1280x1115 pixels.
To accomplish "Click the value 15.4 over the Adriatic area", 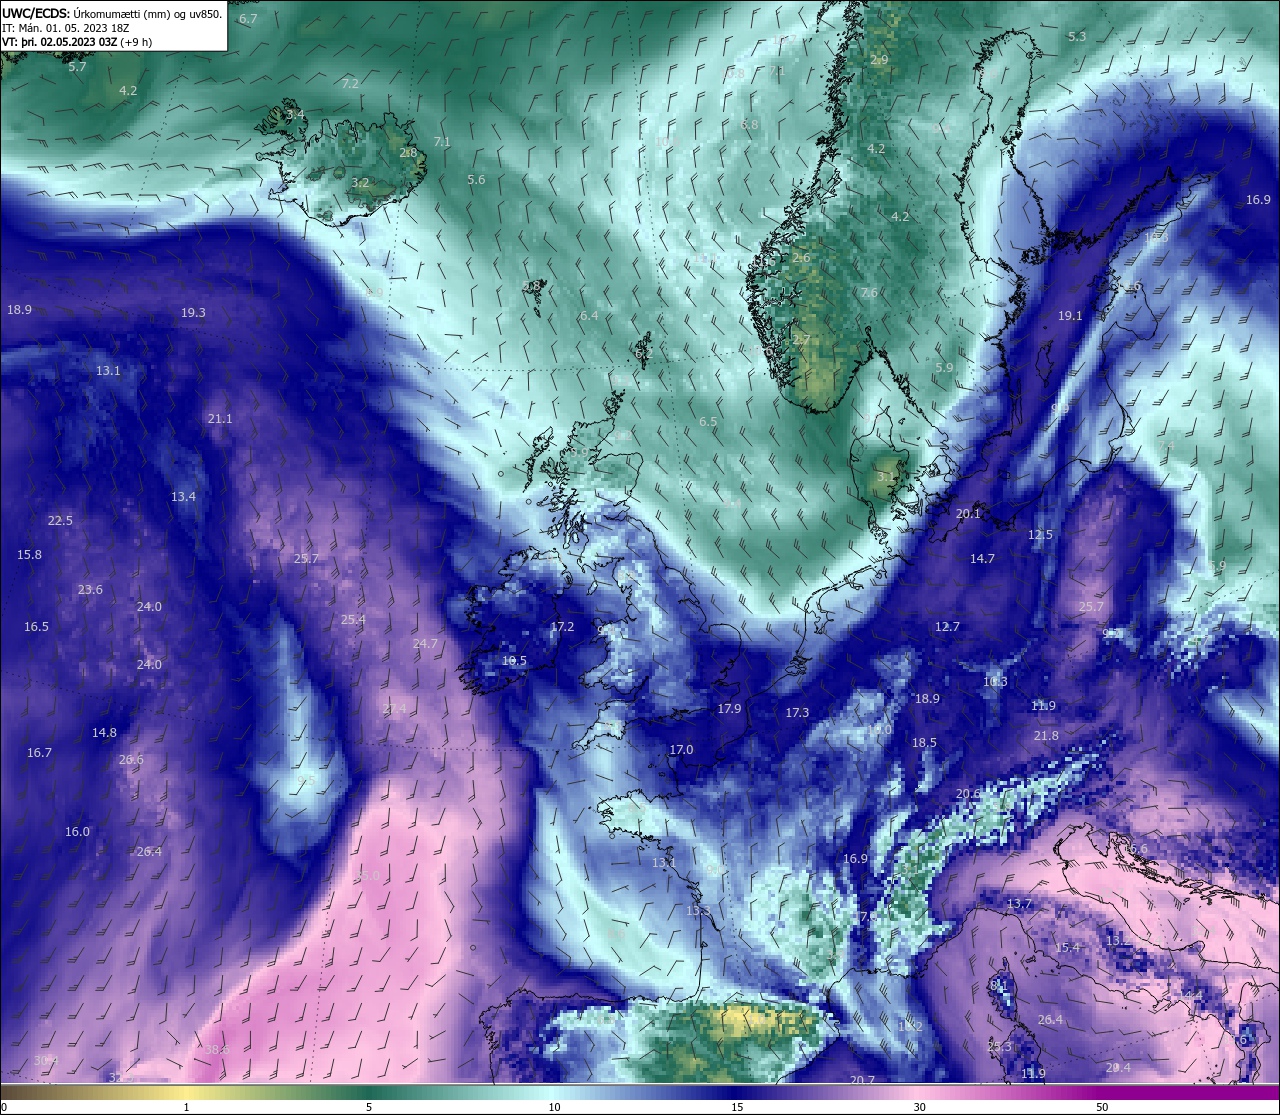I will [x=1067, y=948].
